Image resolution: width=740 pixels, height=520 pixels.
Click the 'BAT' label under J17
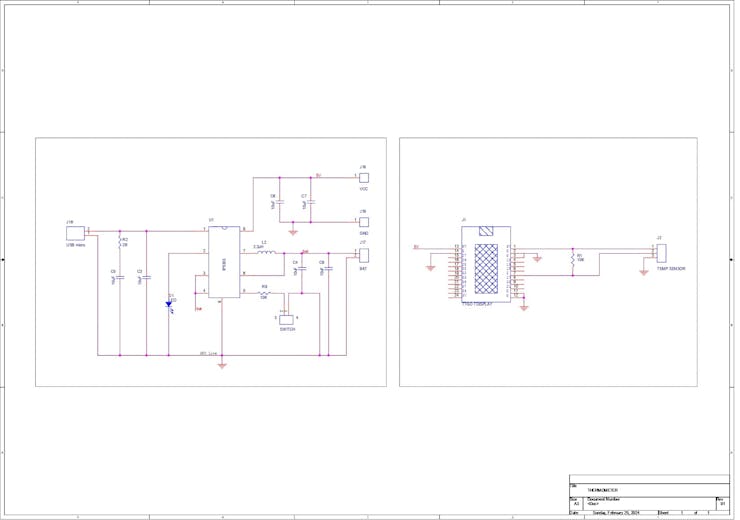(x=363, y=268)
